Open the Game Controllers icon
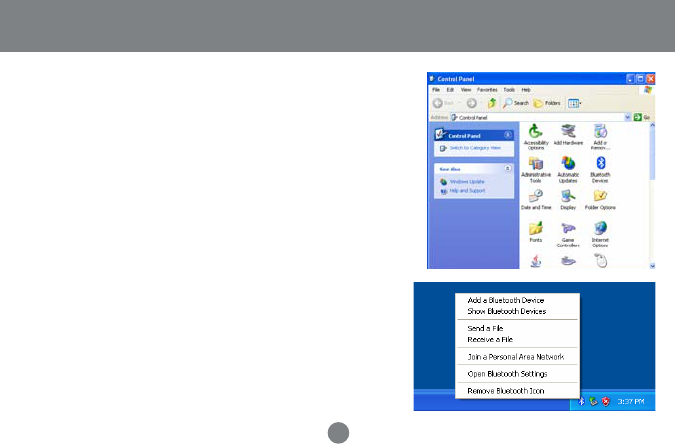 coord(568,235)
